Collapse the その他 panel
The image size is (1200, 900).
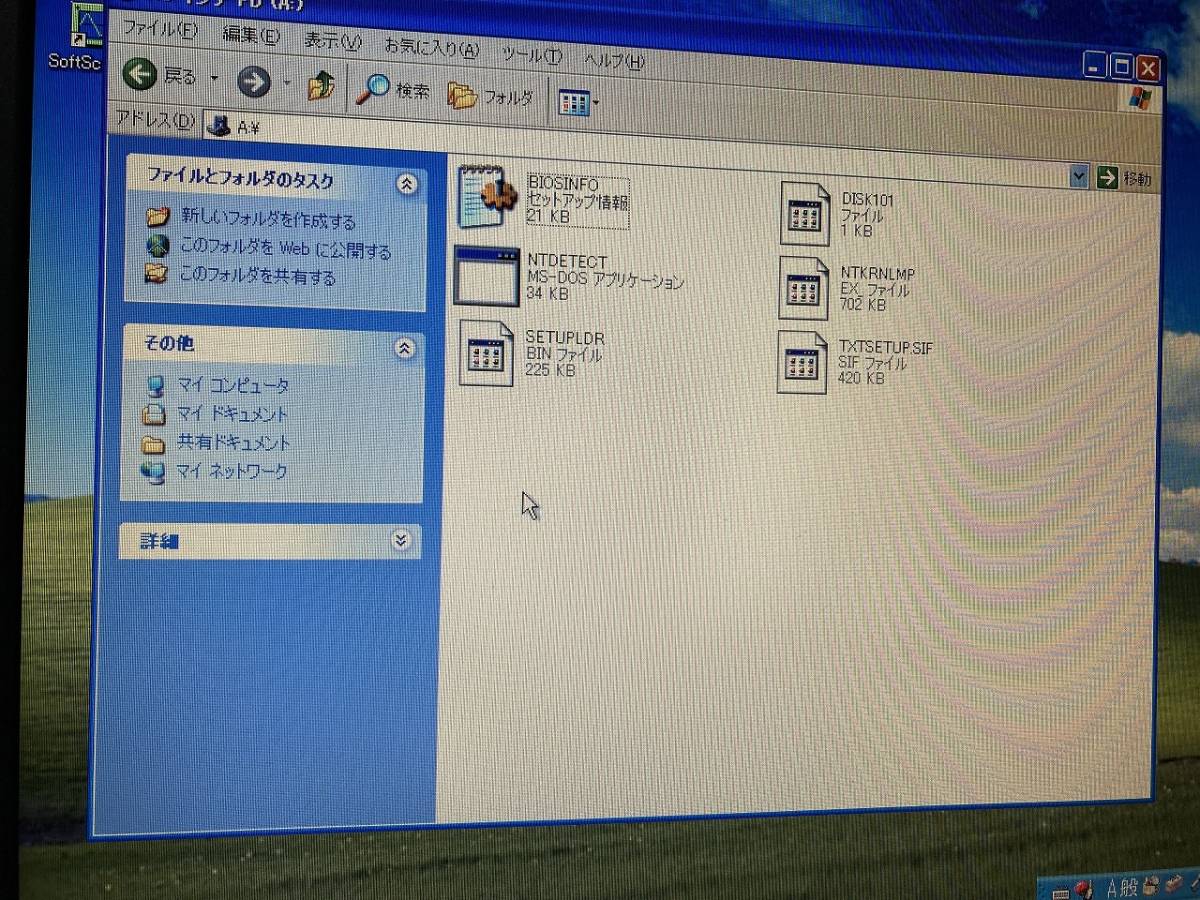coord(404,348)
